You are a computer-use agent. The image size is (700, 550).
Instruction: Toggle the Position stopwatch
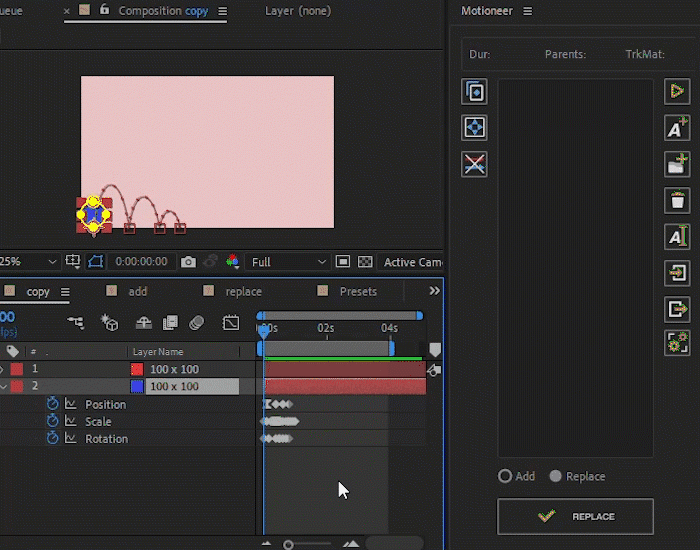[x=53, y=404]
